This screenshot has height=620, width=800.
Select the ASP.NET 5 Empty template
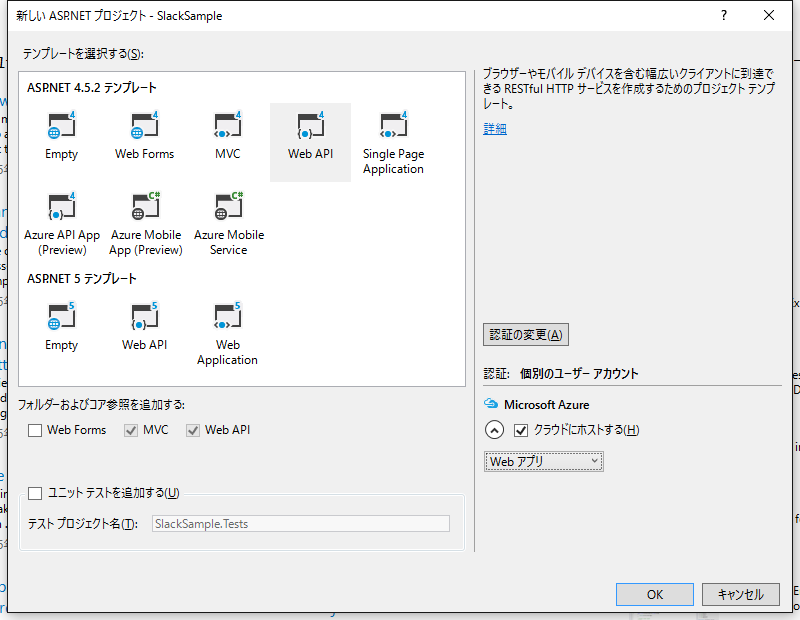pos(61,327)
